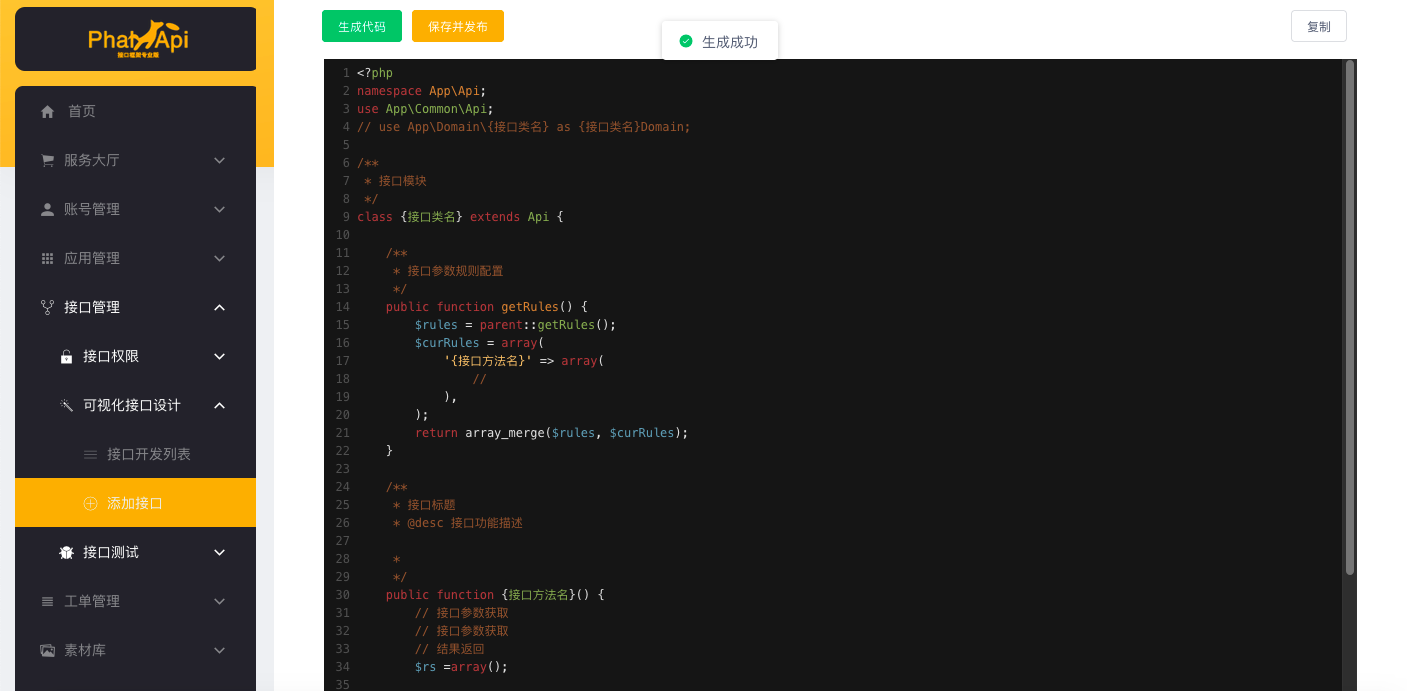This screenshot has height=691, width=1407.
Task: Open the 账号管理 menu item
Action: pos(135,209)
